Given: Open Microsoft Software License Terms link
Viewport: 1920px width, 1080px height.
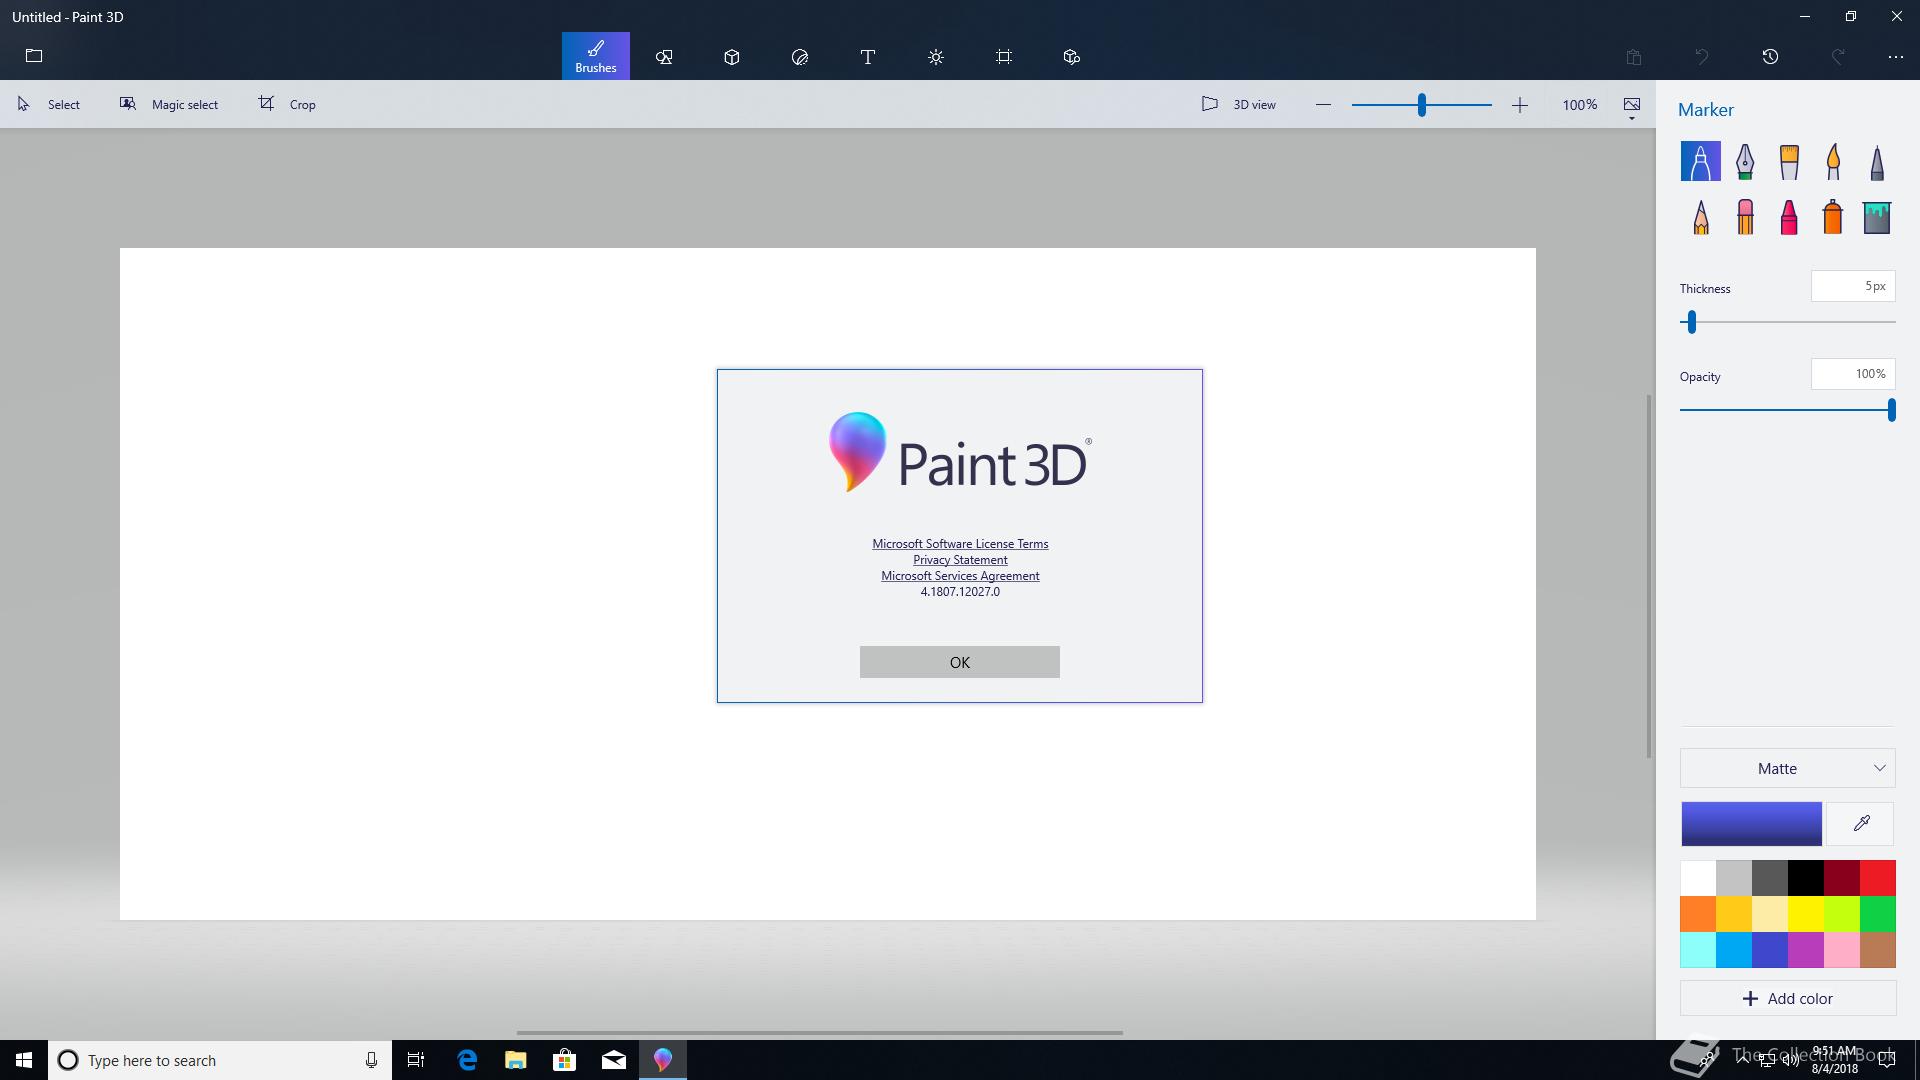Looking at the screenshot, I should [x=960, y=544].
